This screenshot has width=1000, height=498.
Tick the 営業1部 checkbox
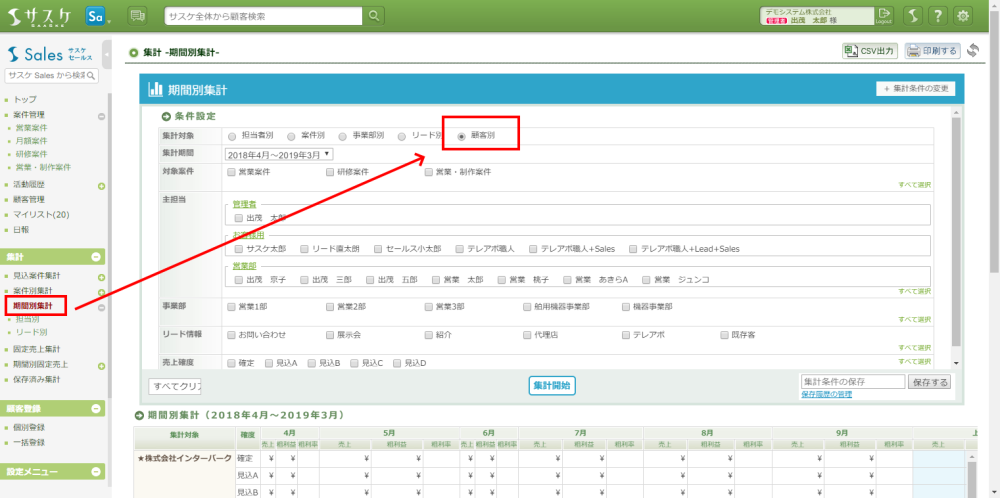232,307
